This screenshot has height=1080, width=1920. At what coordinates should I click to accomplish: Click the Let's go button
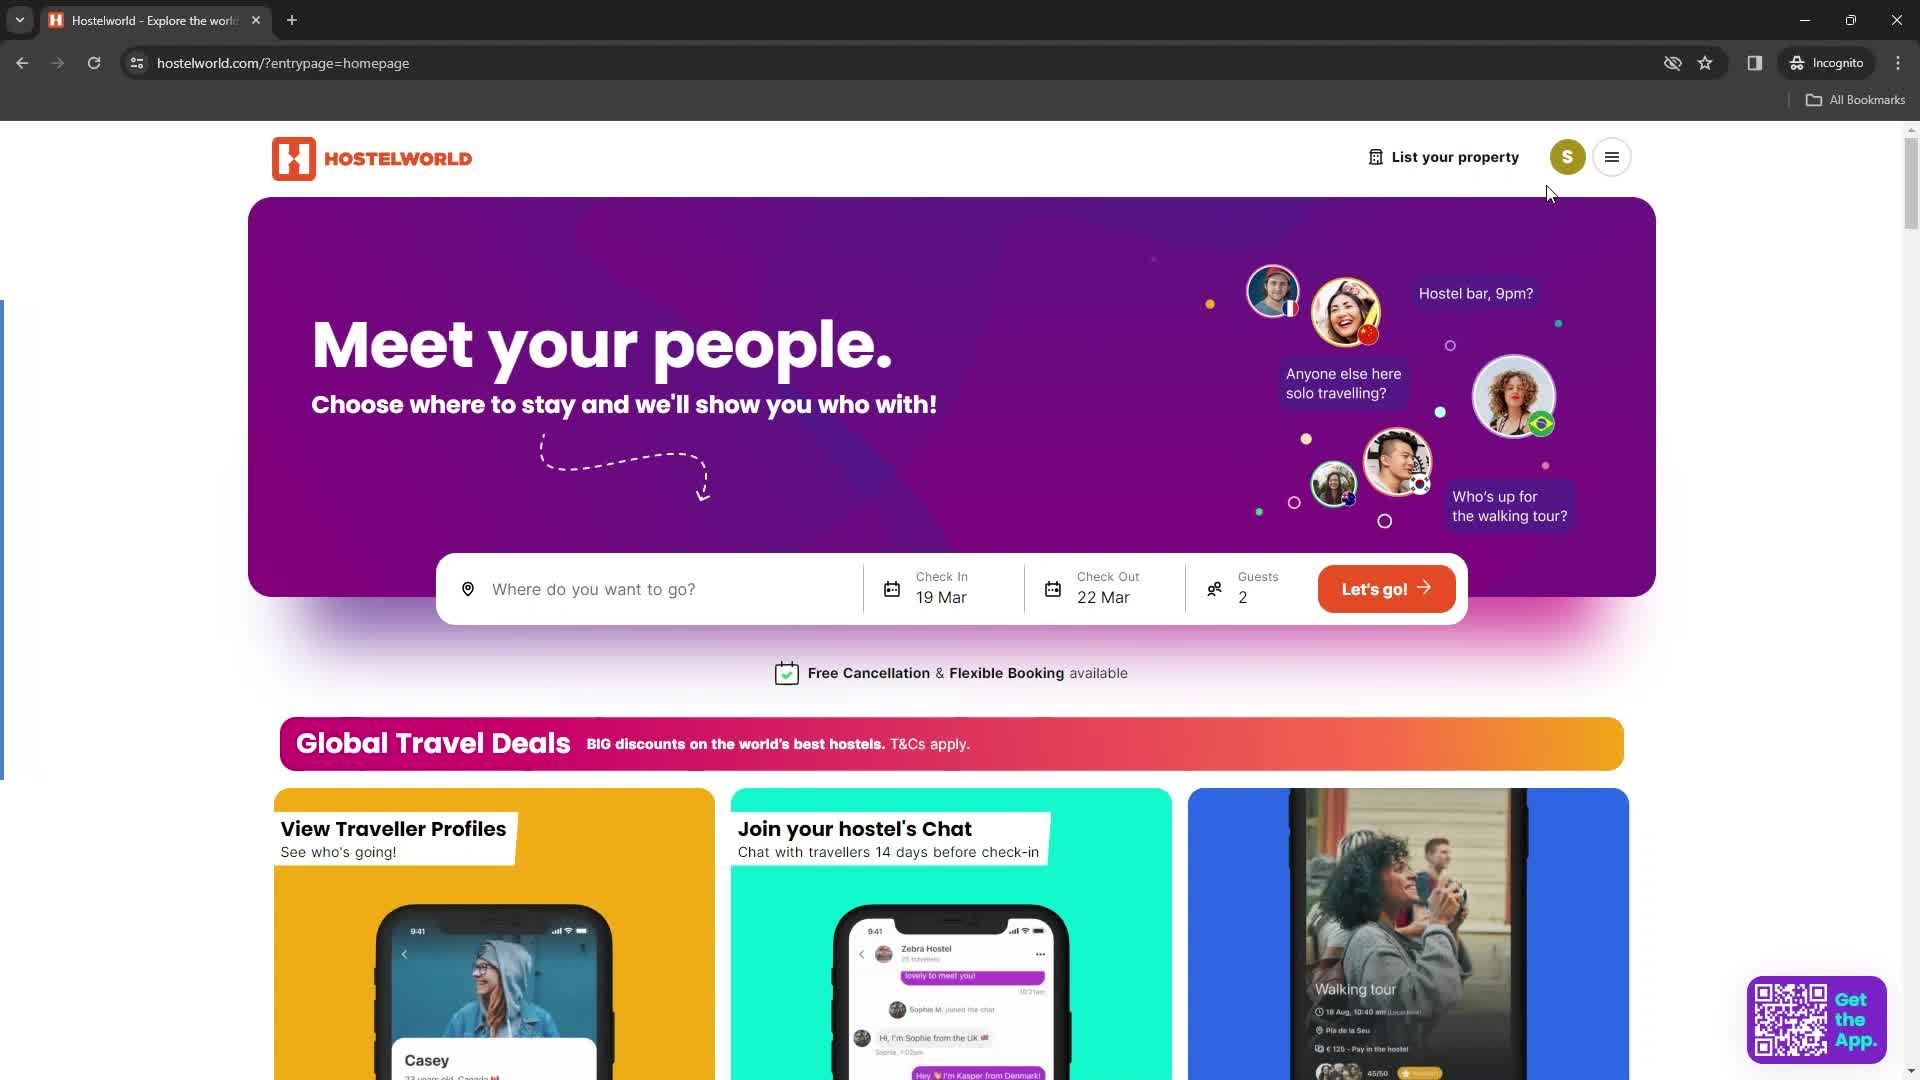tap(1387, 588)
